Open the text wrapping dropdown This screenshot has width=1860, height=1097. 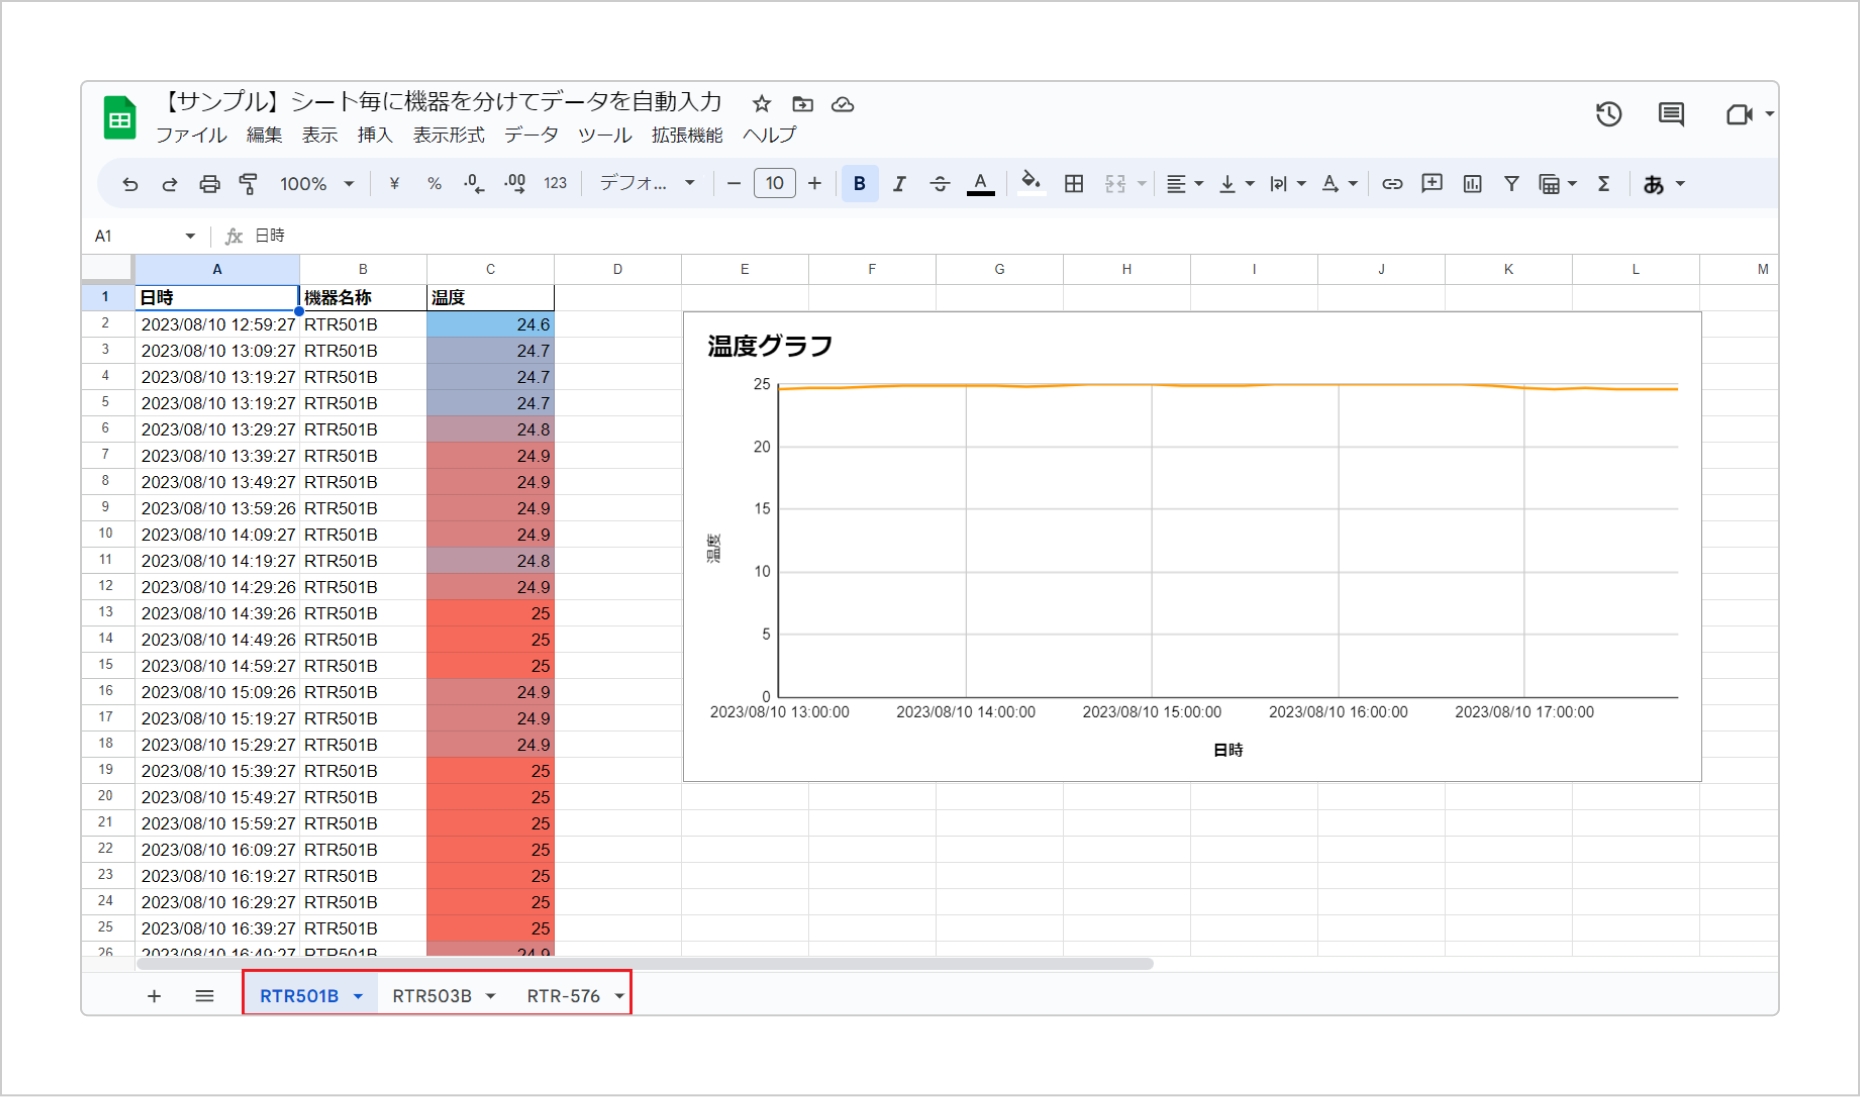pyautogui.click(x=1288, y=184)
